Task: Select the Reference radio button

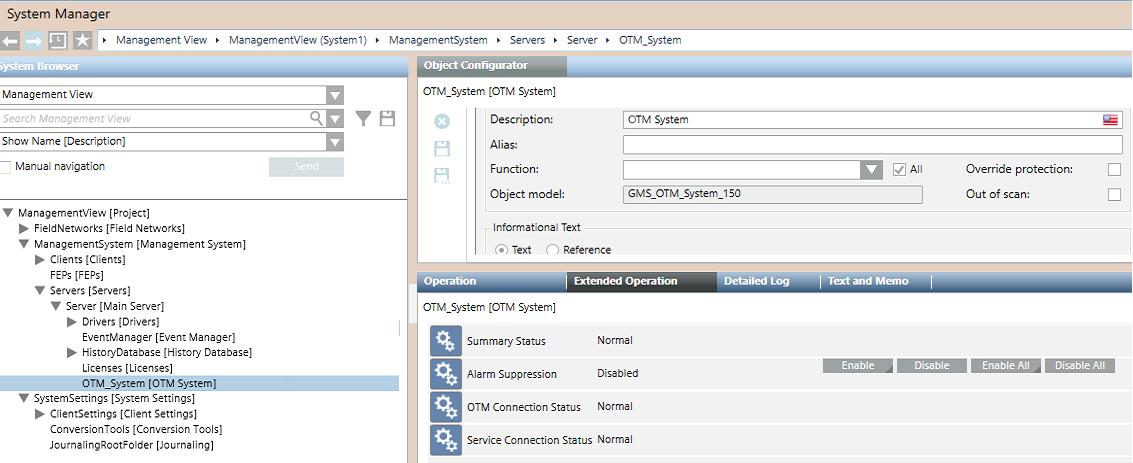Action: [x=552, y=250]
